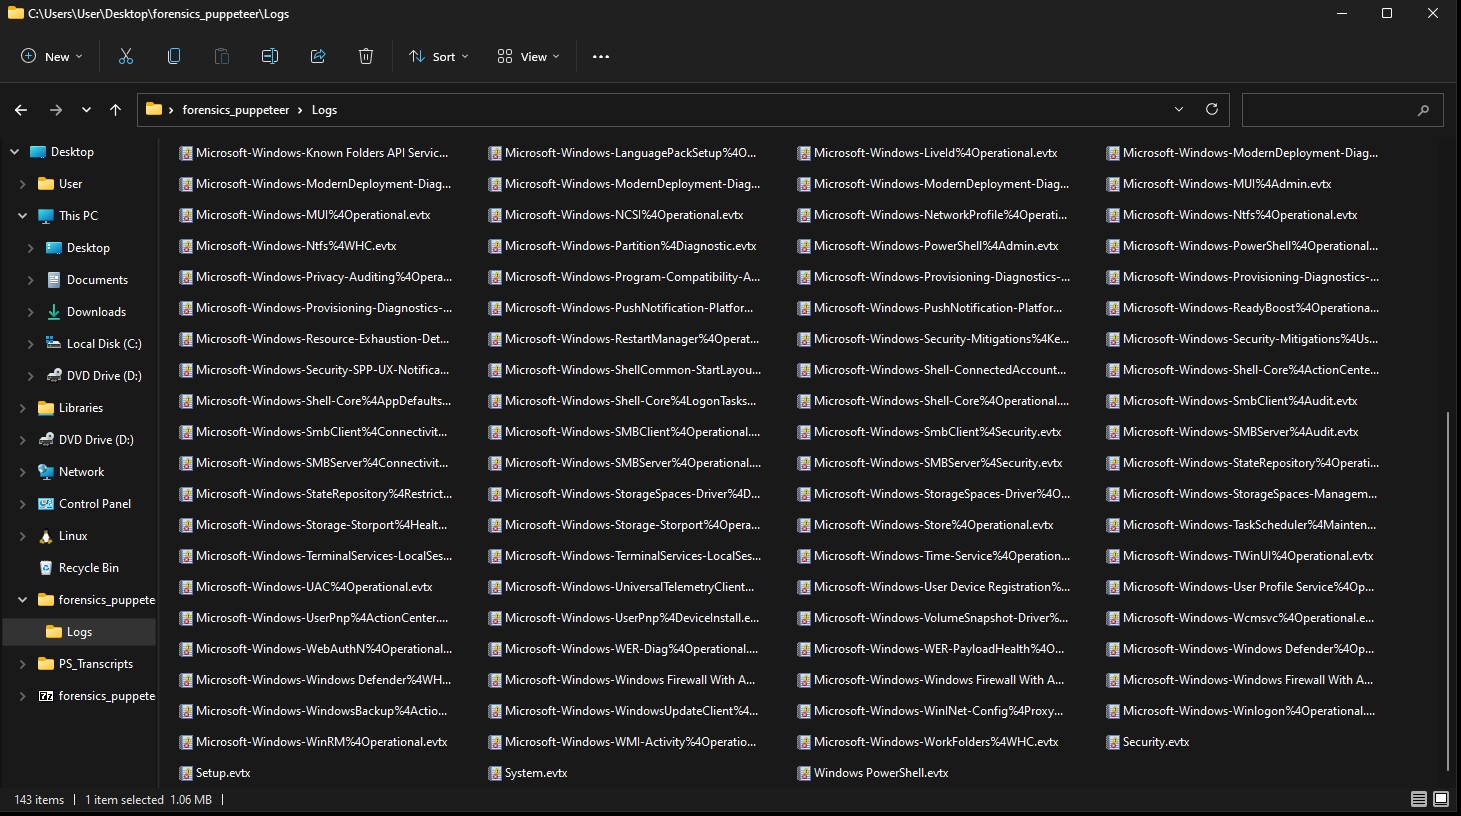Go back to previous folder
1461x816 pixels.
21,110
